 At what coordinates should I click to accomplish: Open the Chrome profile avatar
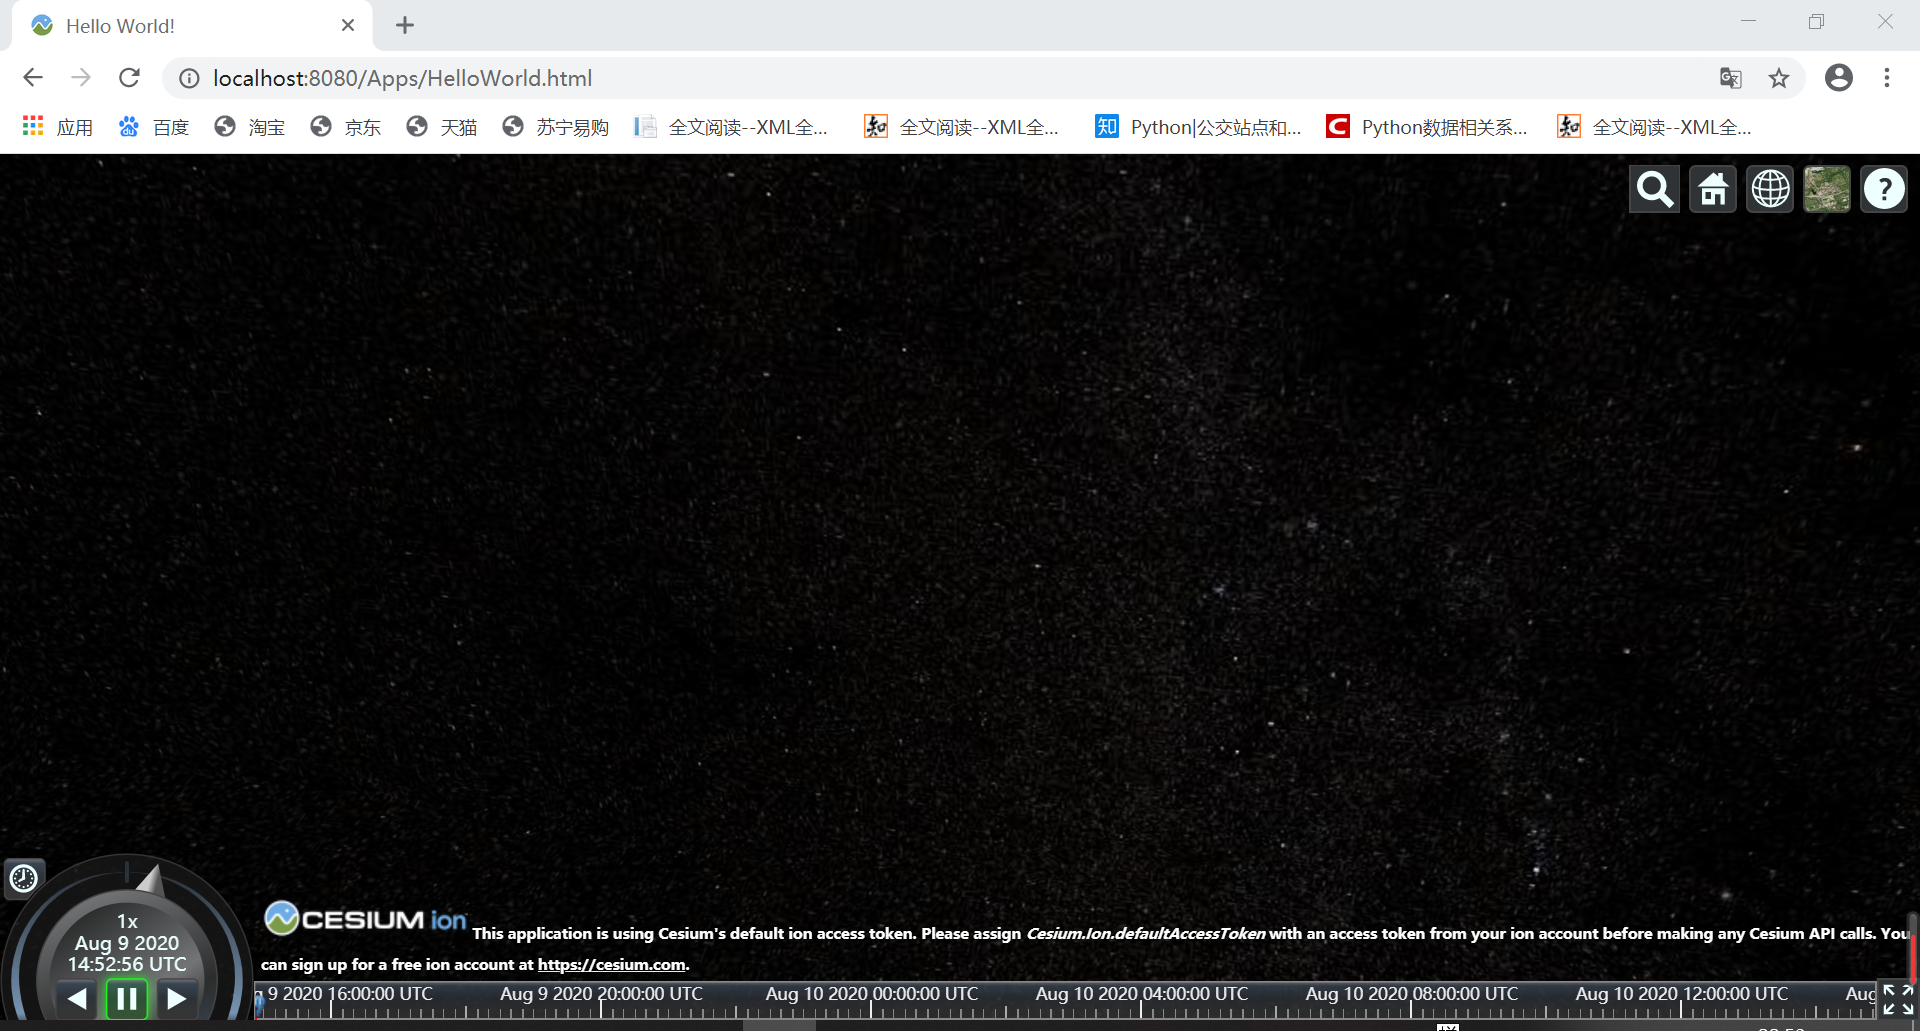pos(1838,78)
